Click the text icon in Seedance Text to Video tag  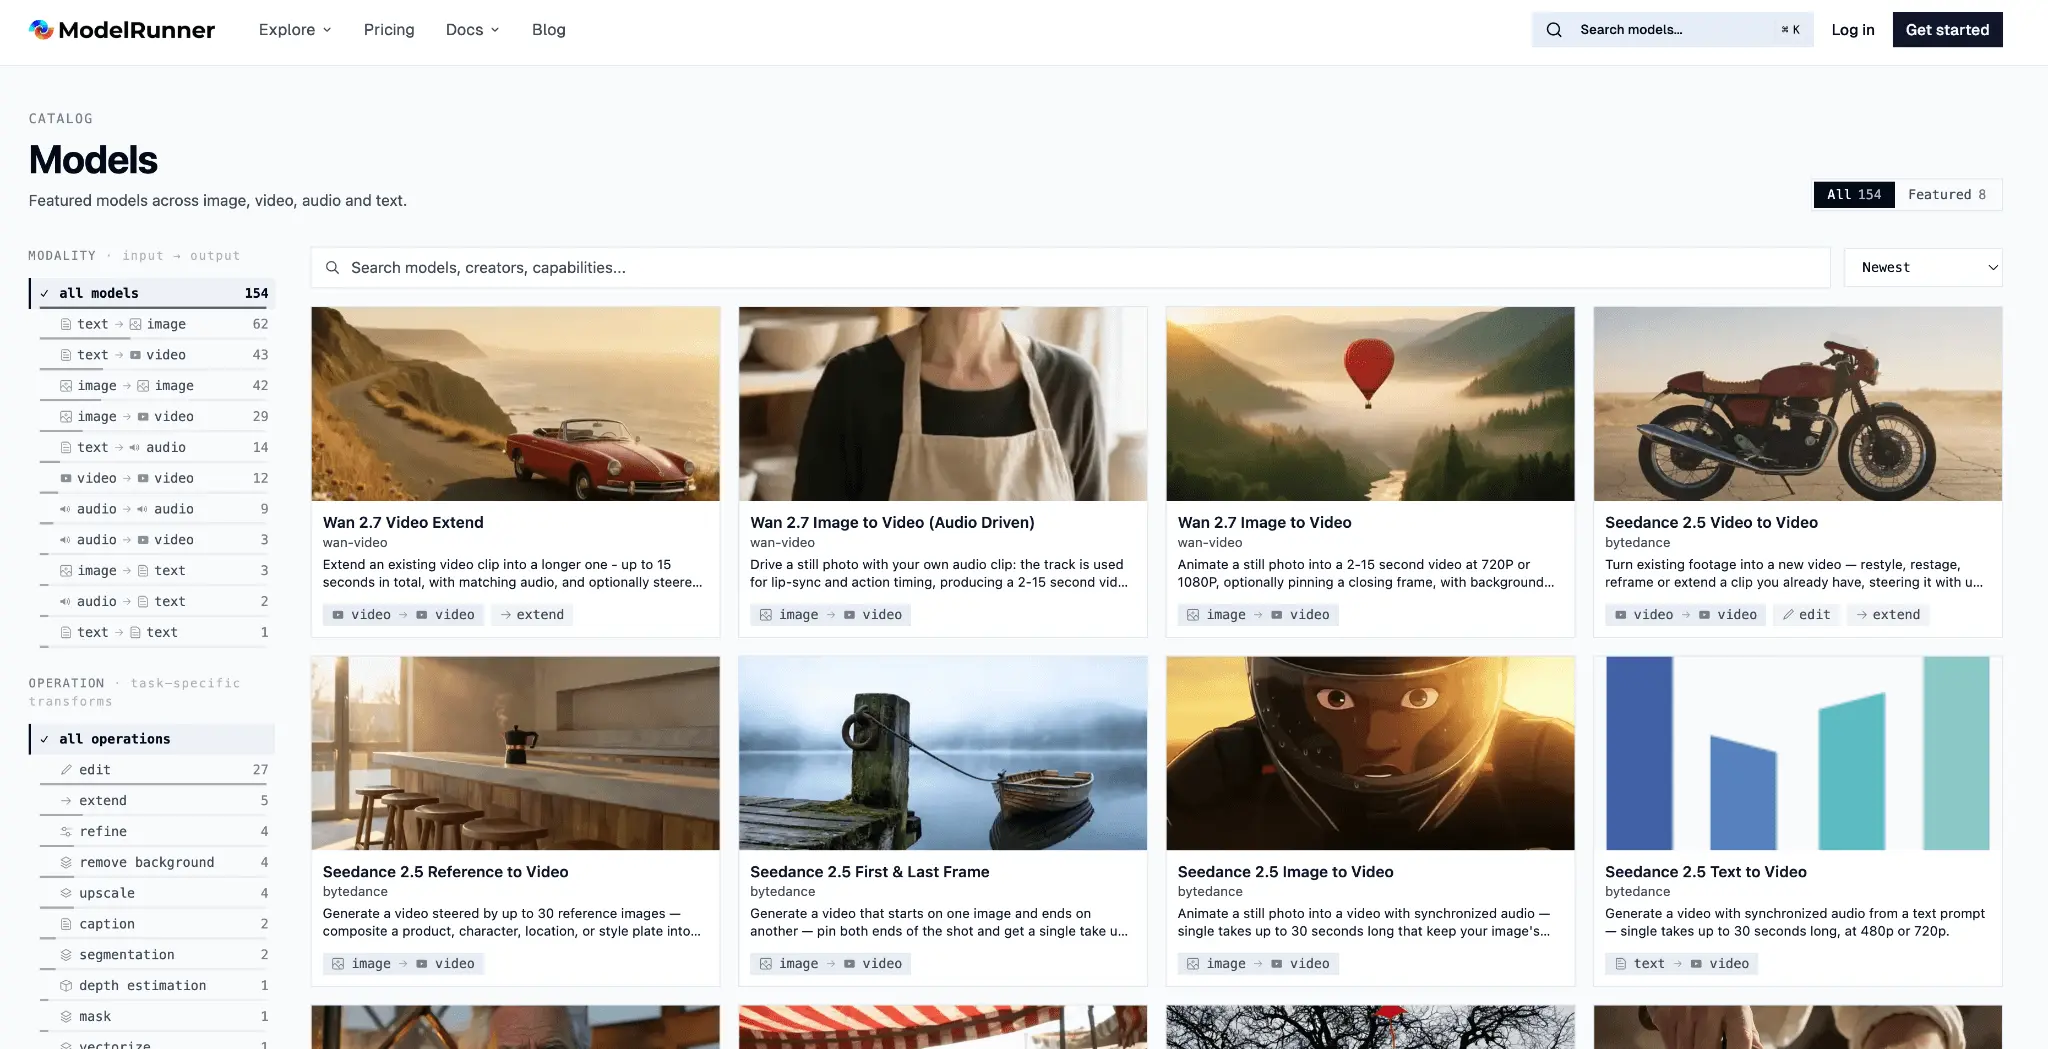pos(1620,964)
